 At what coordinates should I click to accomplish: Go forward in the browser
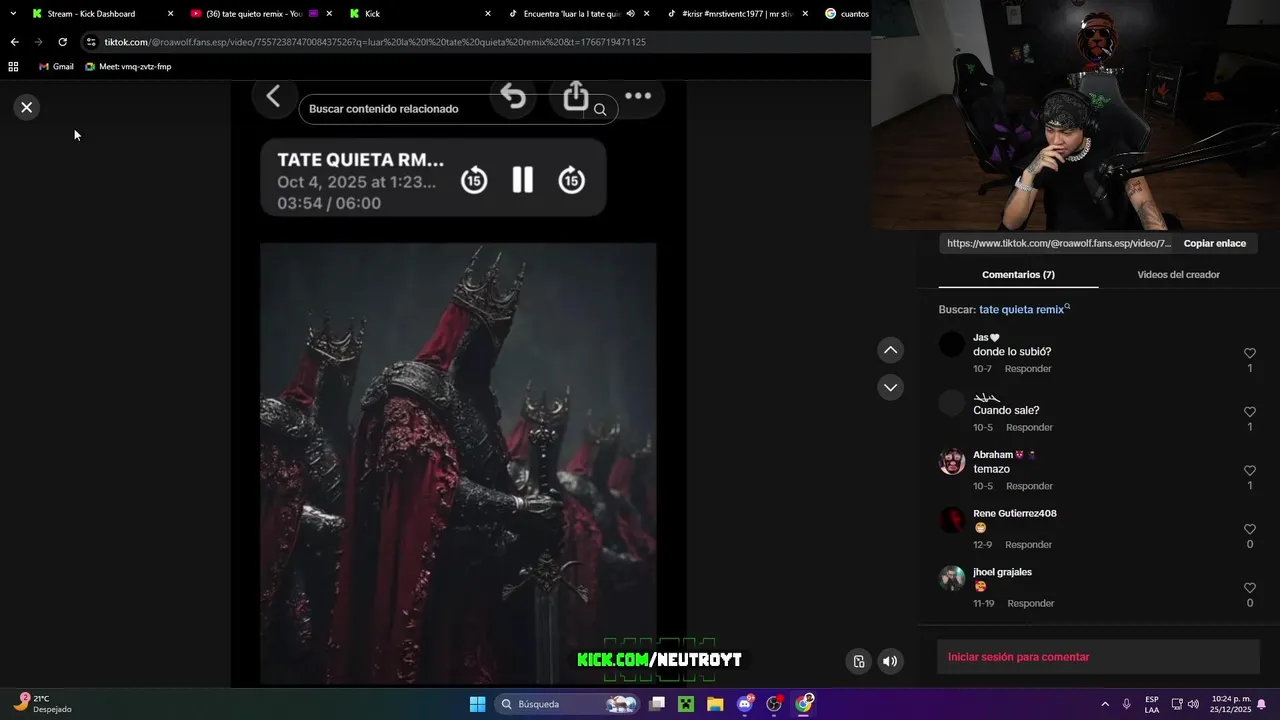(x=38, y=42)
